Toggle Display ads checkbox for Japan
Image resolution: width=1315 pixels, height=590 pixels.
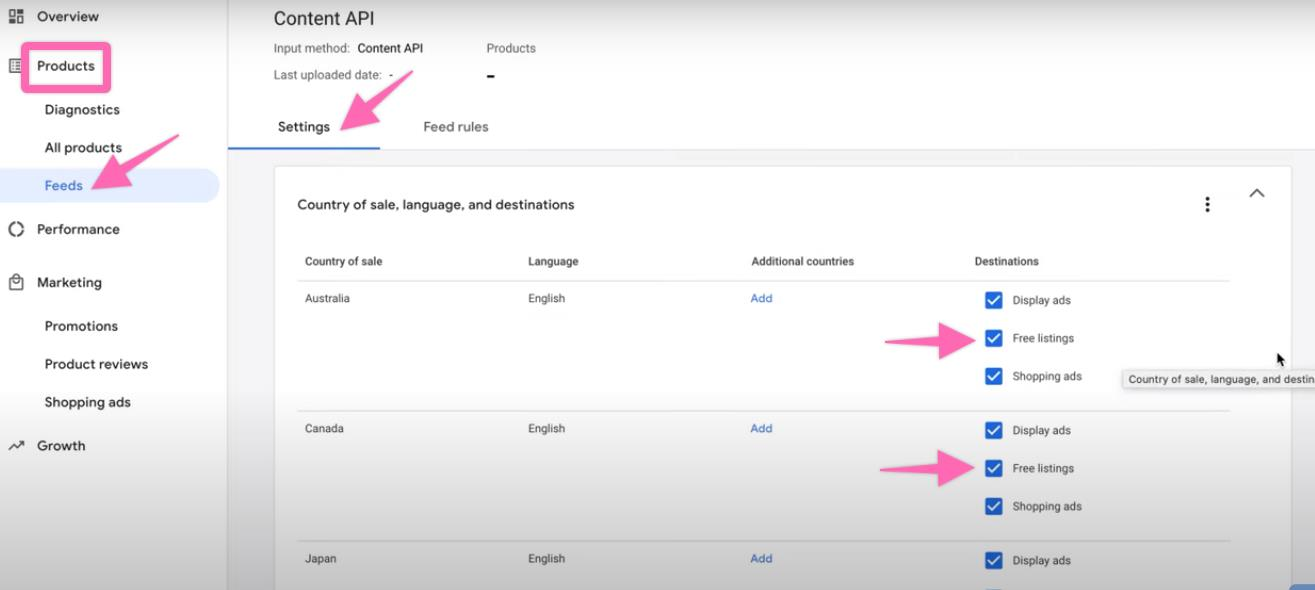click(x=993, y=560)
